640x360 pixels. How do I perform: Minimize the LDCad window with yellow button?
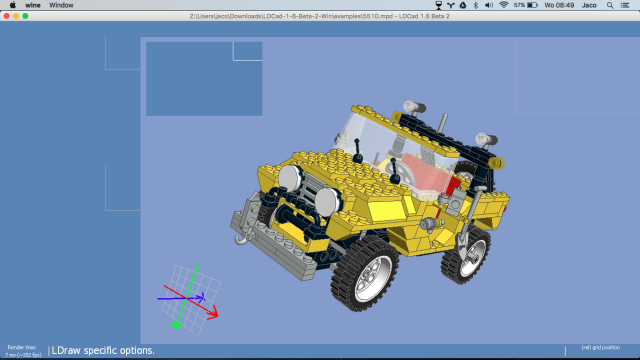(16, 16)
